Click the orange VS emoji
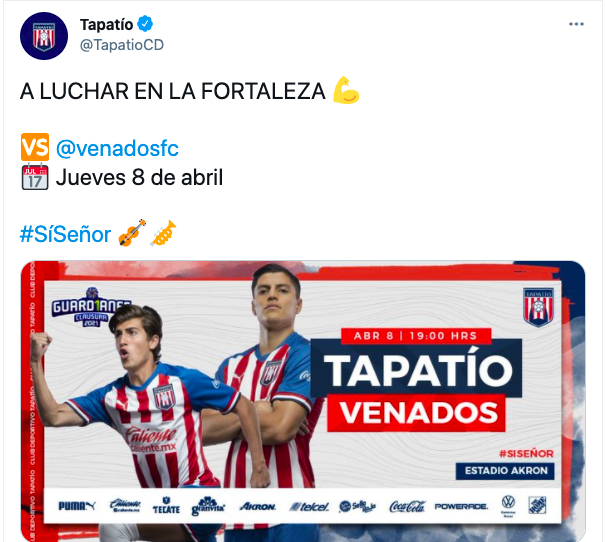606x542 pixels. pos(35,147)
